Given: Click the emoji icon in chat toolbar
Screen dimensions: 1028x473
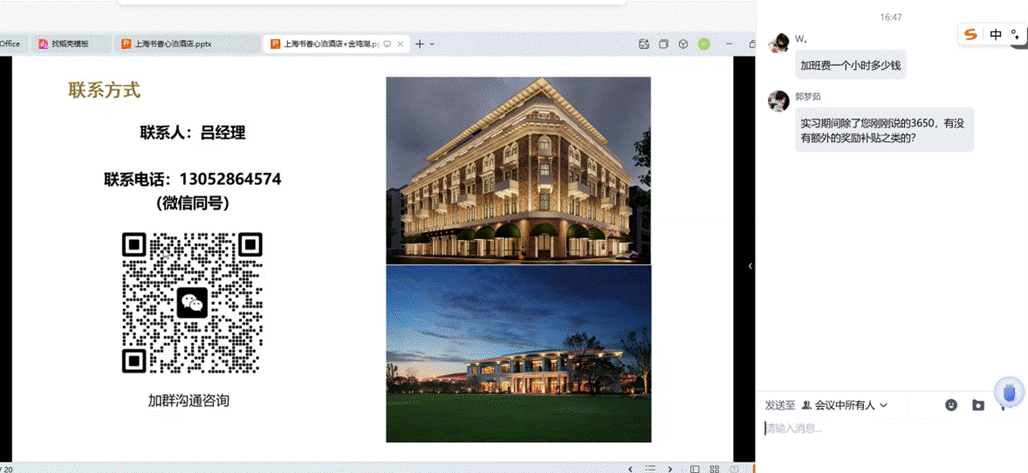Looking at the screenshot, I should [x=951, y=405].
